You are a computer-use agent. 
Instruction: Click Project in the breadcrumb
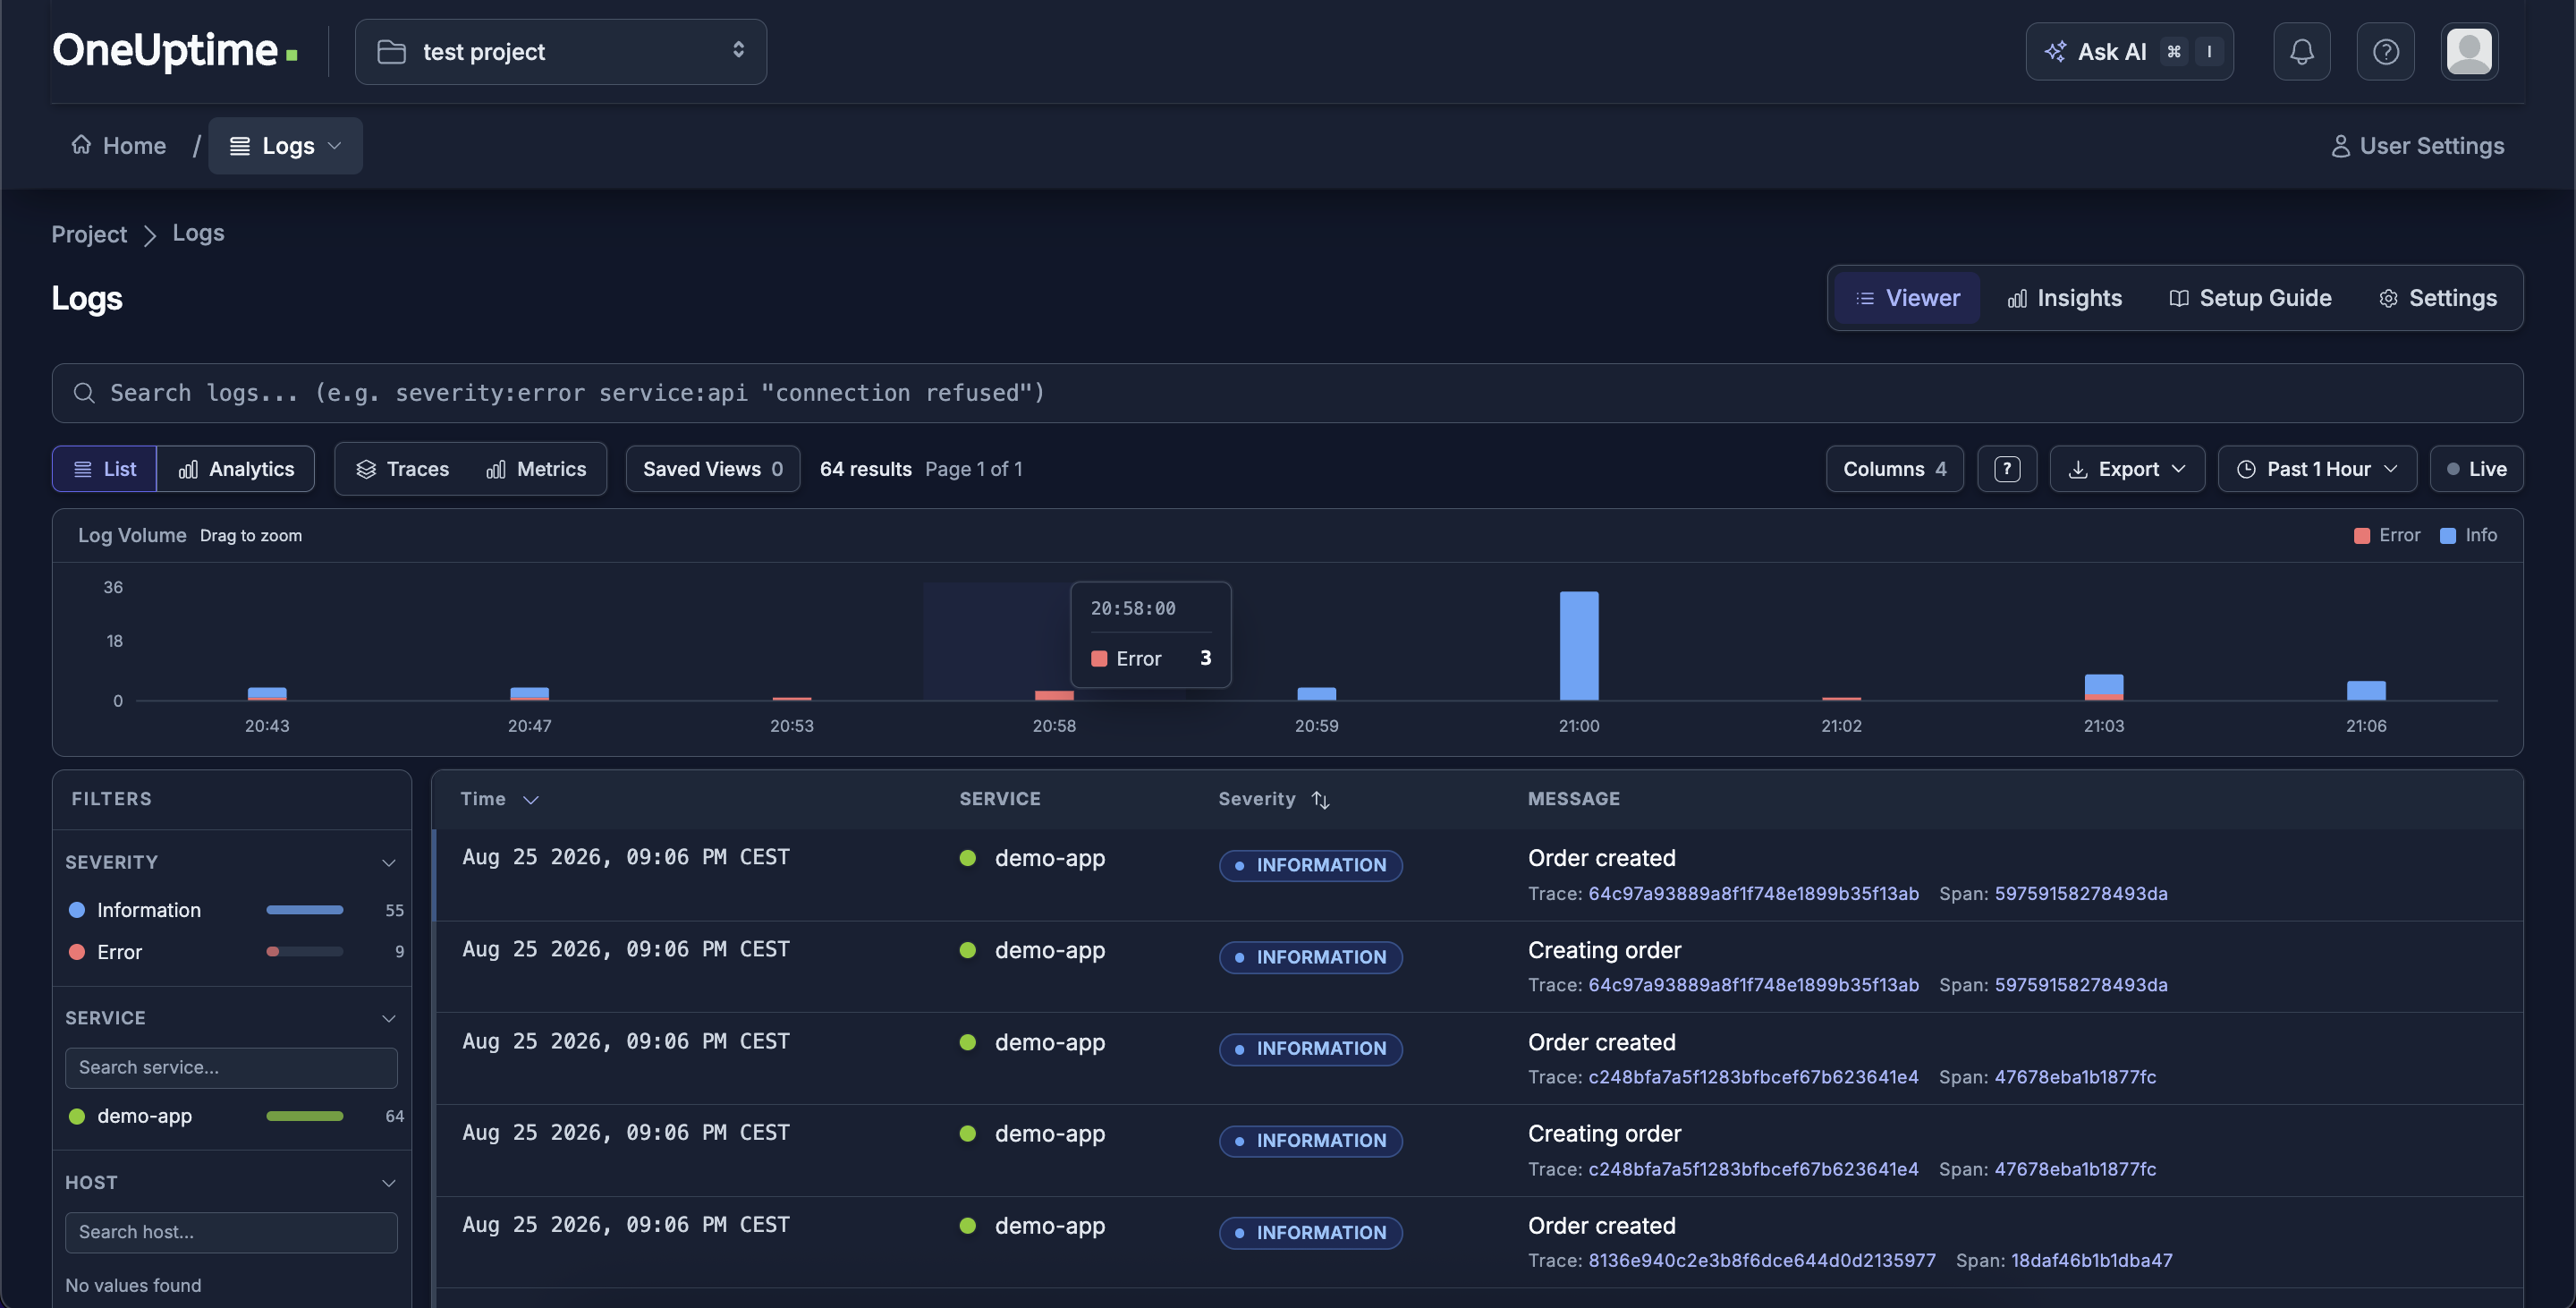89,234
